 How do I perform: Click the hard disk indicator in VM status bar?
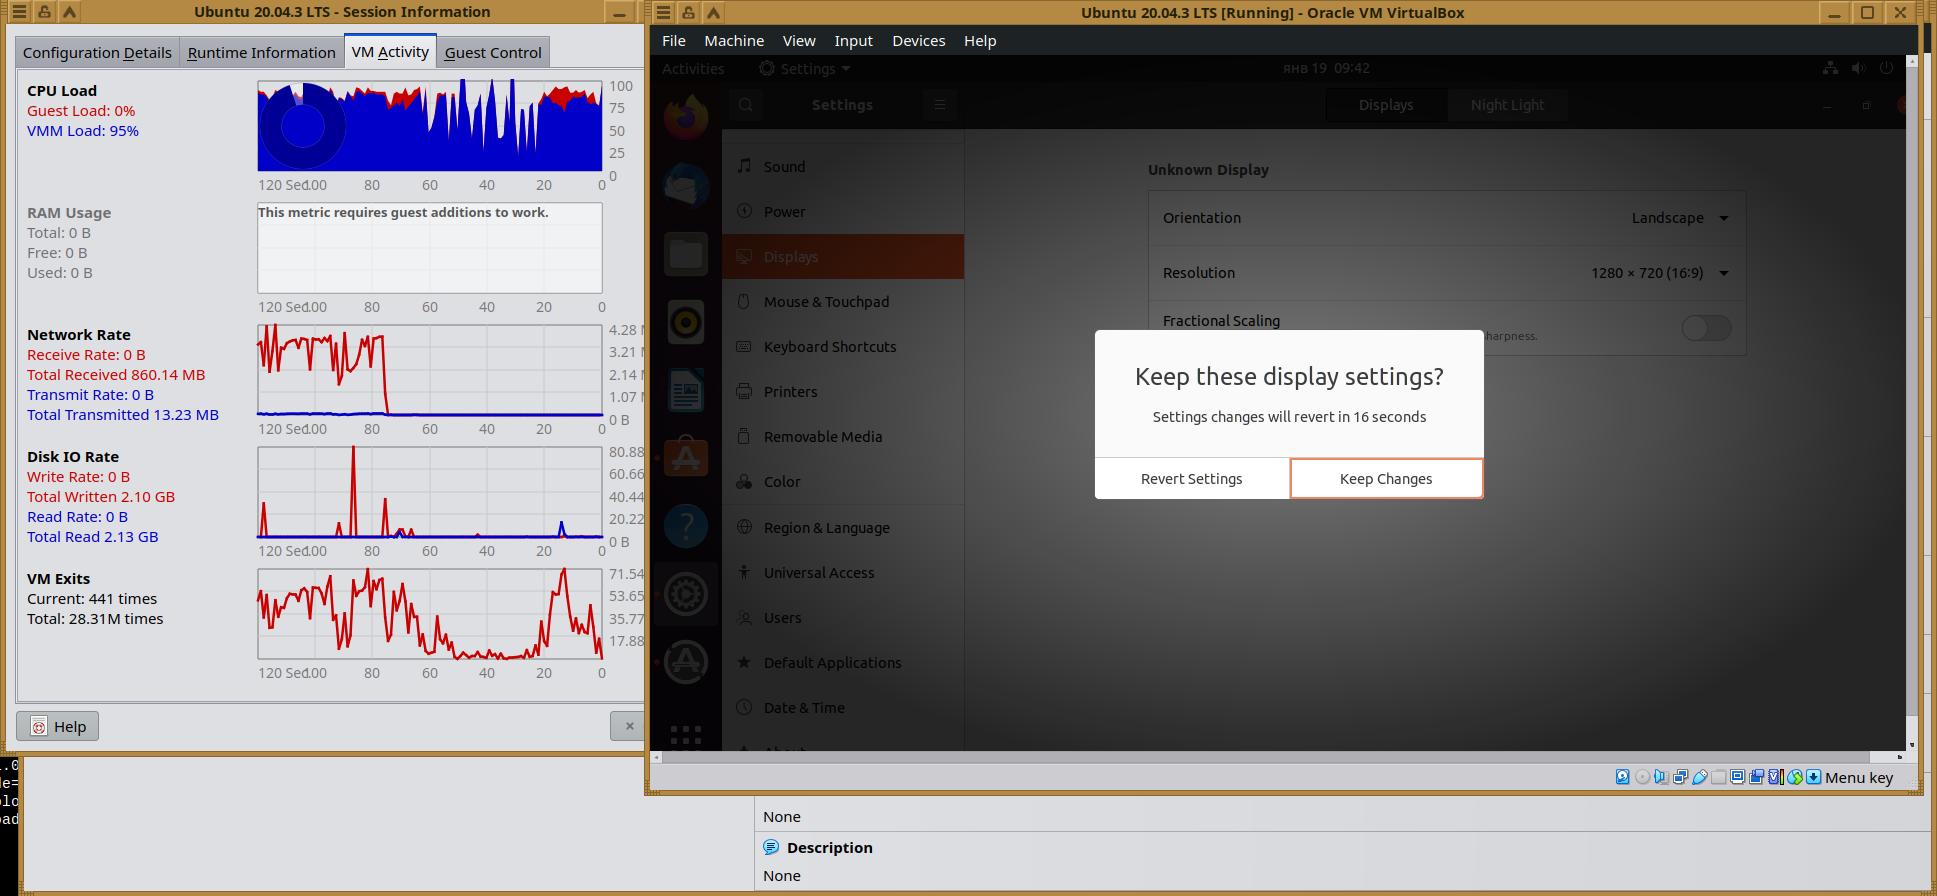click(1622, 777)
